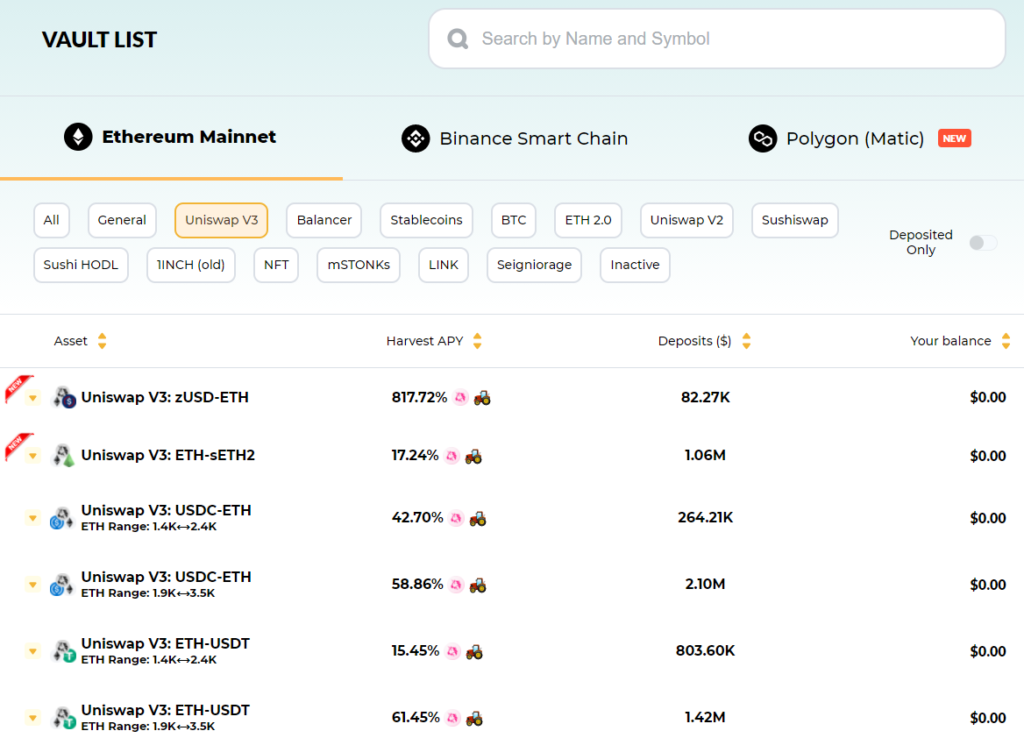Click the token pair icon for ETH-sETH2 vault

pyautogui.click(x=64, y=456)
